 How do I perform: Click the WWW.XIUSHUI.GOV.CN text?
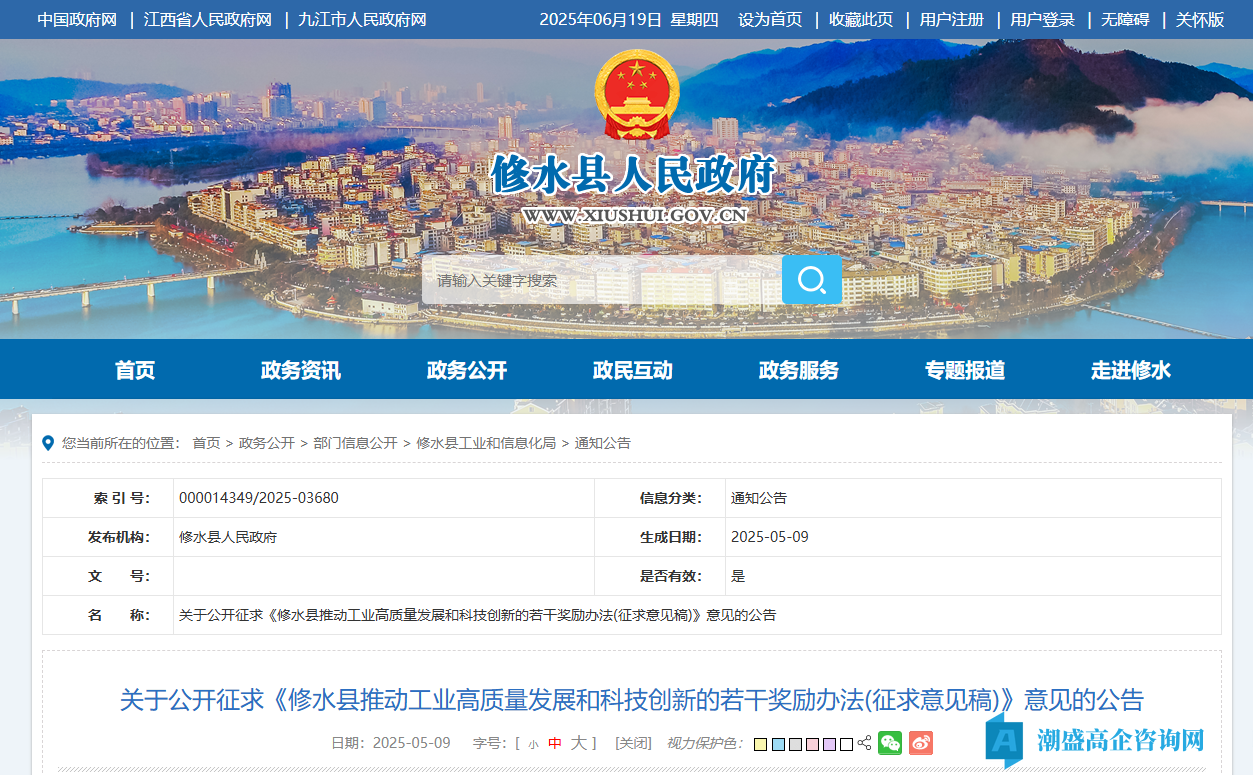click(634, 215)
